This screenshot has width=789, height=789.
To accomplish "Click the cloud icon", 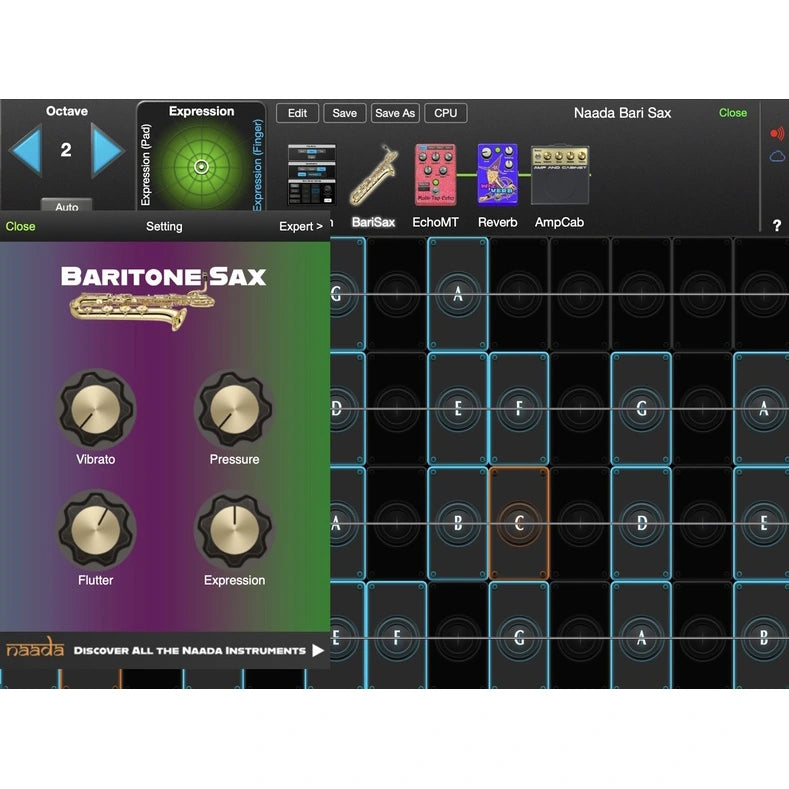I will (x=777, y=157).
